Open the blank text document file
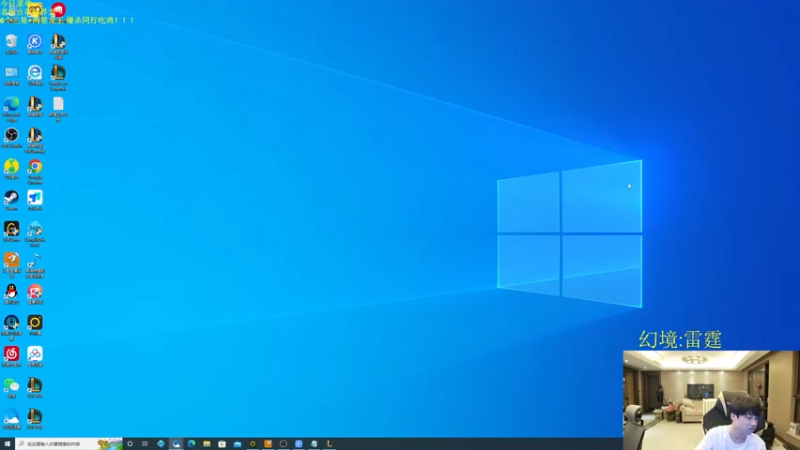Screen dimensions: 800x450 click(58, 109)
